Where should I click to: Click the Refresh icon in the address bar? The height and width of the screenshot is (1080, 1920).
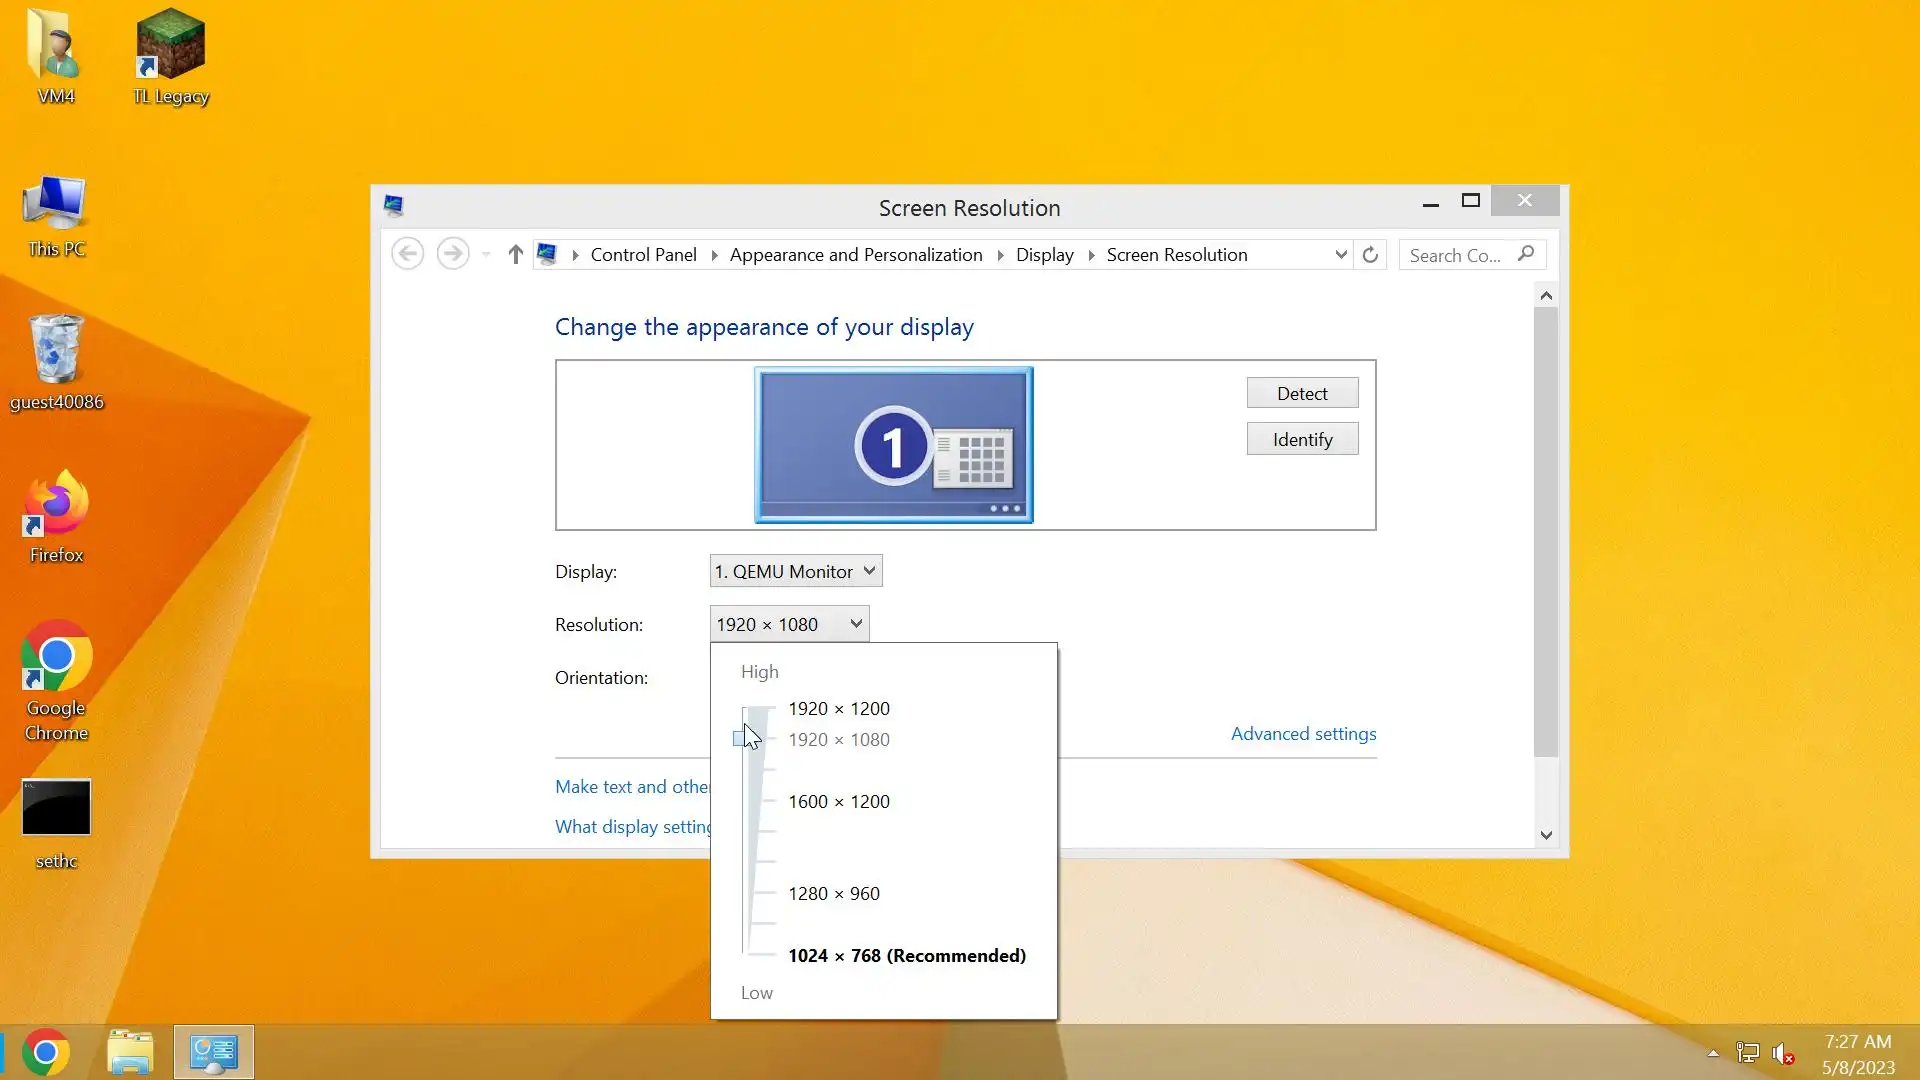tap(1370, 255)
